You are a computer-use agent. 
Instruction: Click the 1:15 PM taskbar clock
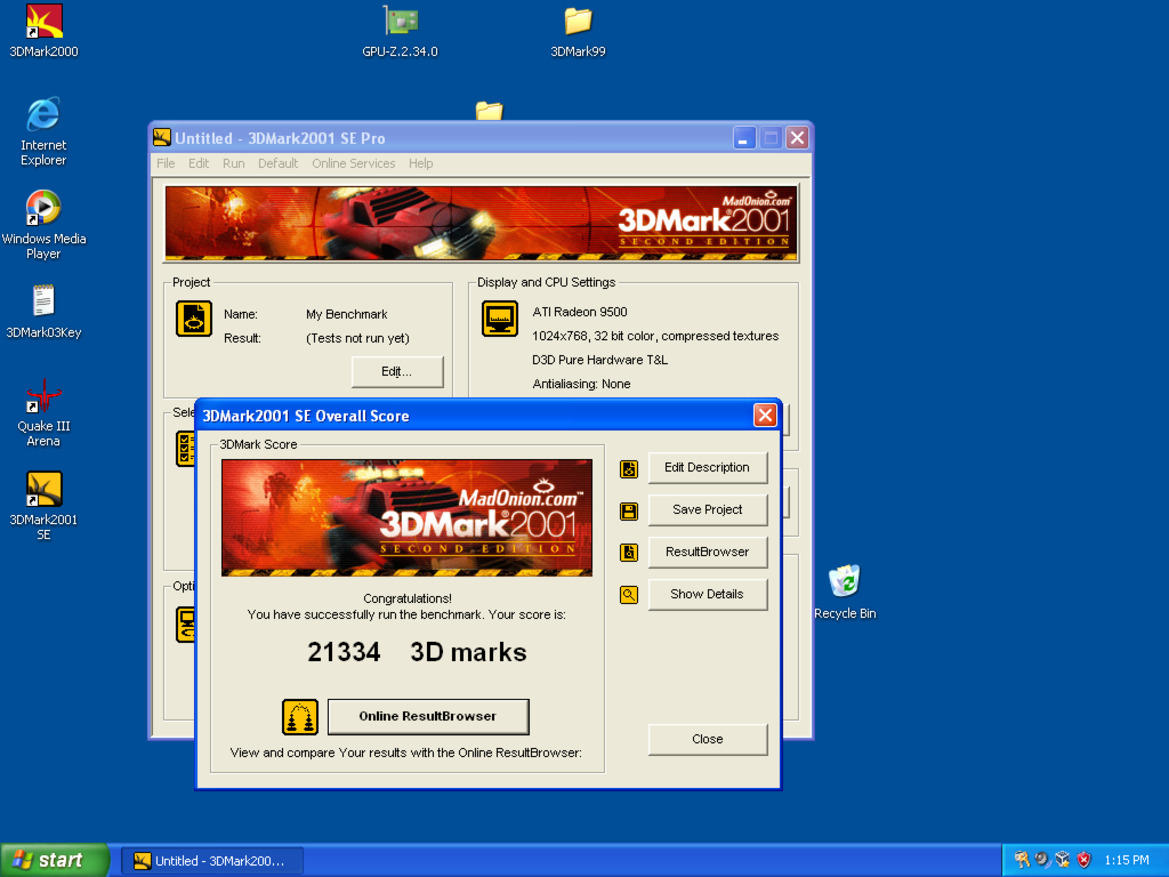1127,861
